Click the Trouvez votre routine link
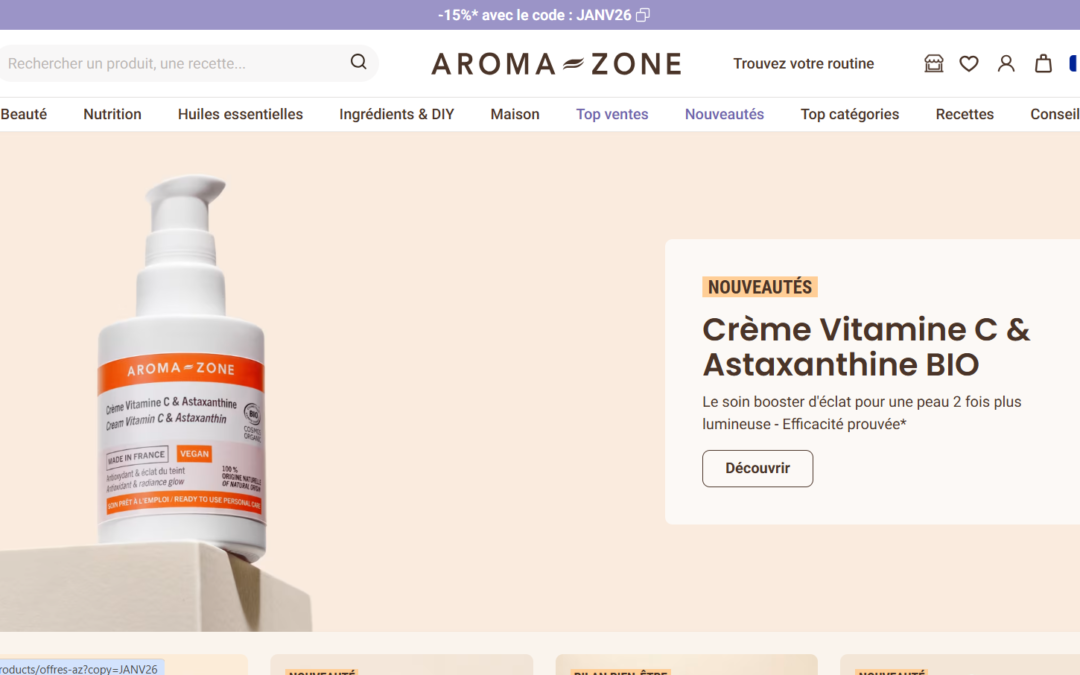The width and height of the screenshot is (1080, 675). click(804, 63)
